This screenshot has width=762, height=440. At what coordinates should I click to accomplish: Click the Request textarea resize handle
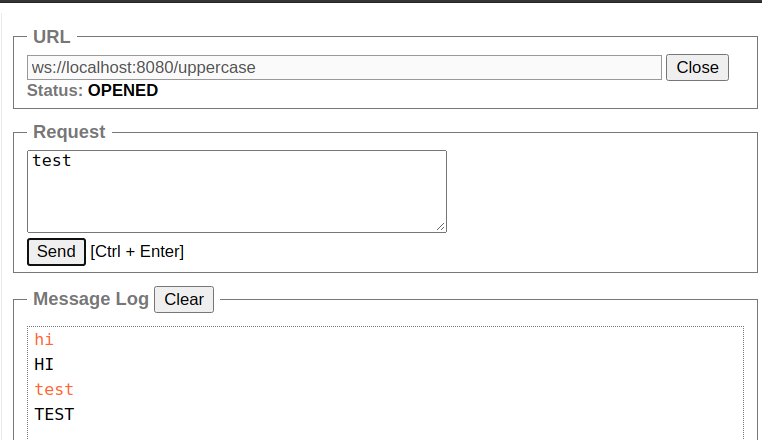441,227
